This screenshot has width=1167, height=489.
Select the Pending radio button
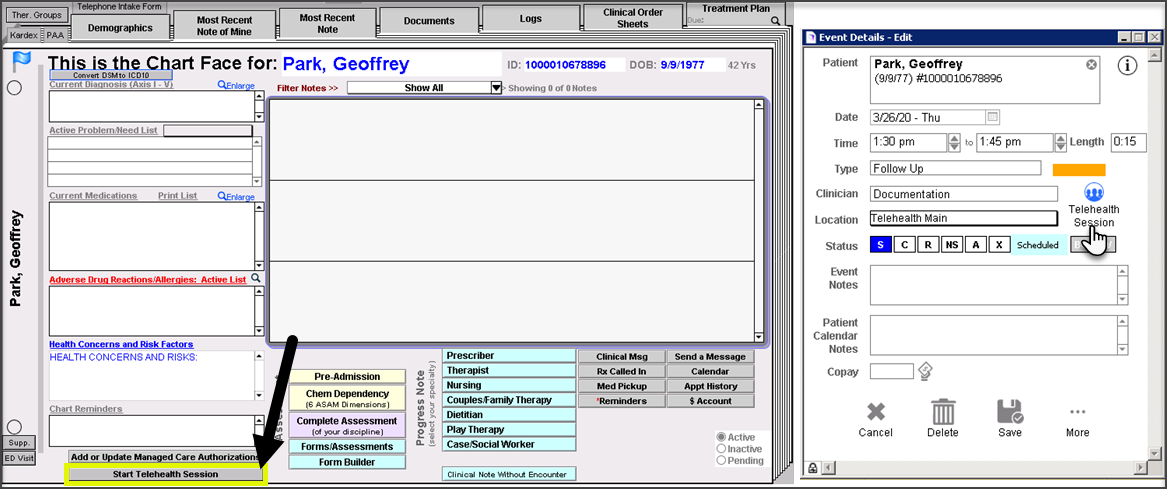(721, 461)
